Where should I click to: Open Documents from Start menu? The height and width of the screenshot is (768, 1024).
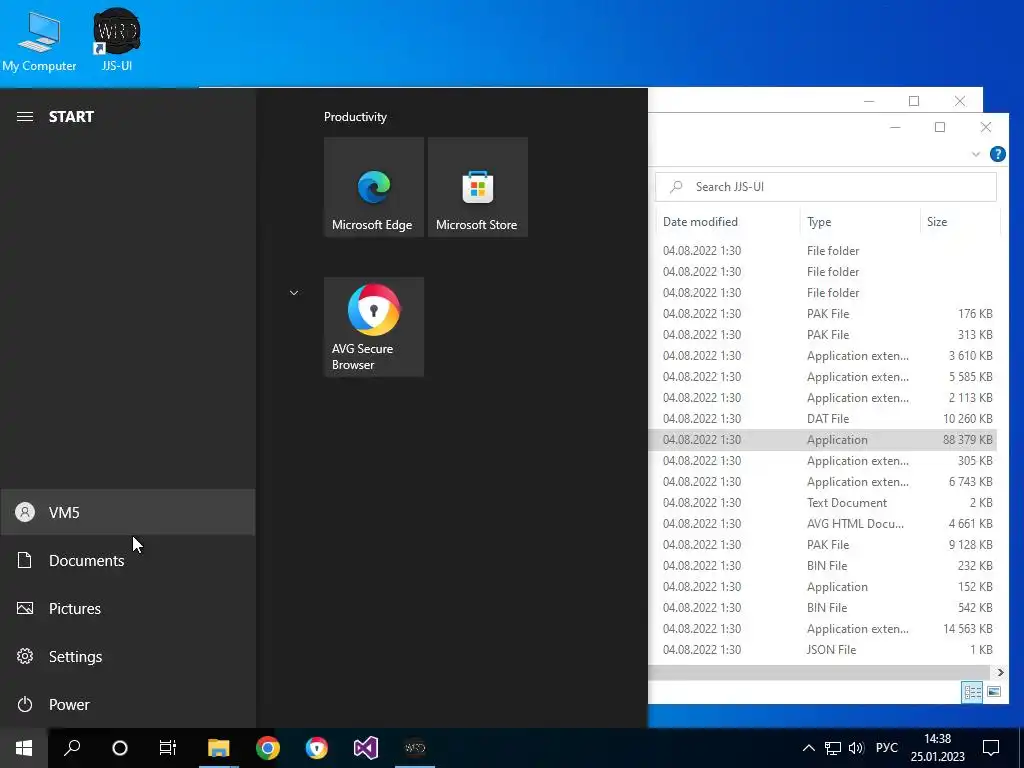128,560
